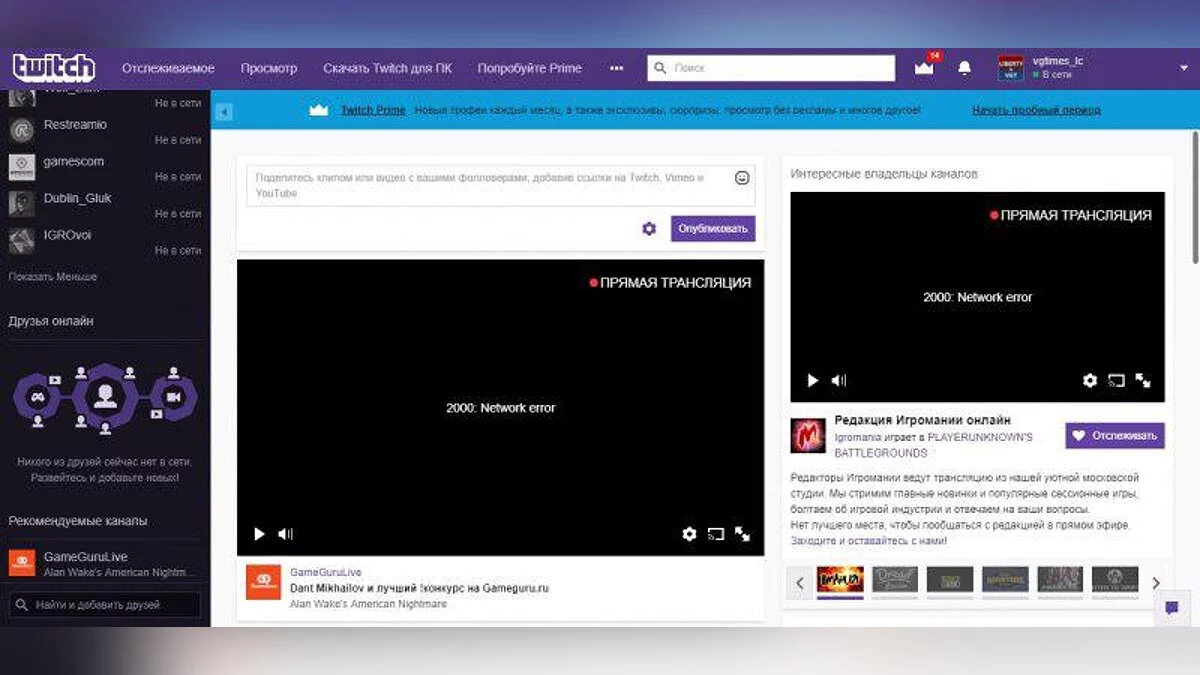
Task: Expand the three-dots more menu
Action: [616, 68]
